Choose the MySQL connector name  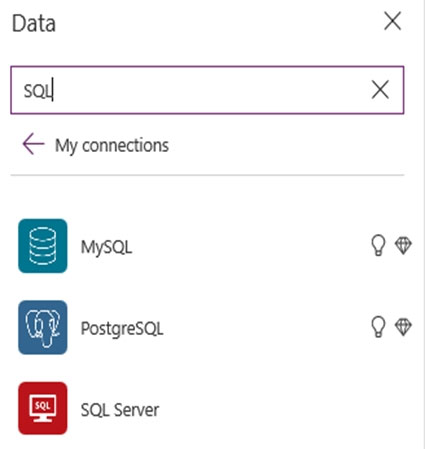[x=107, y=247]
